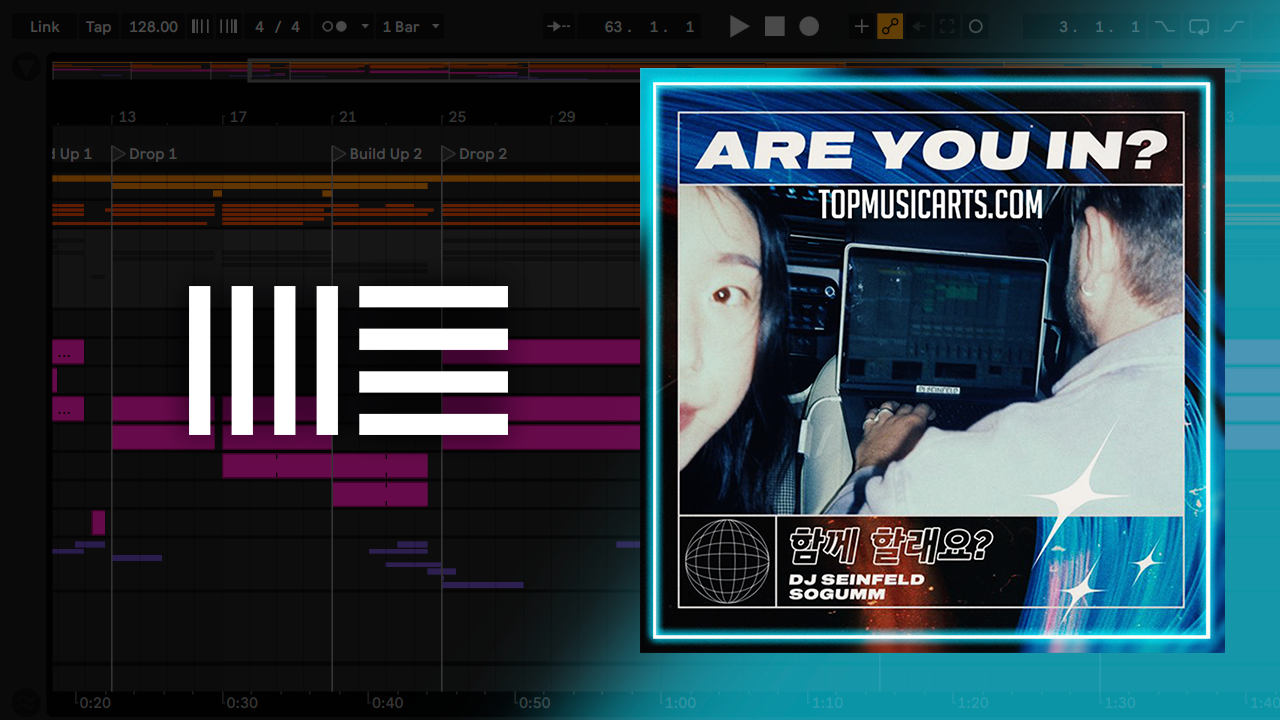Image resolution: width=1280 pixels, height=720 pixels.
Task: Click the Session Record circle icon
Action: [976, 27]
